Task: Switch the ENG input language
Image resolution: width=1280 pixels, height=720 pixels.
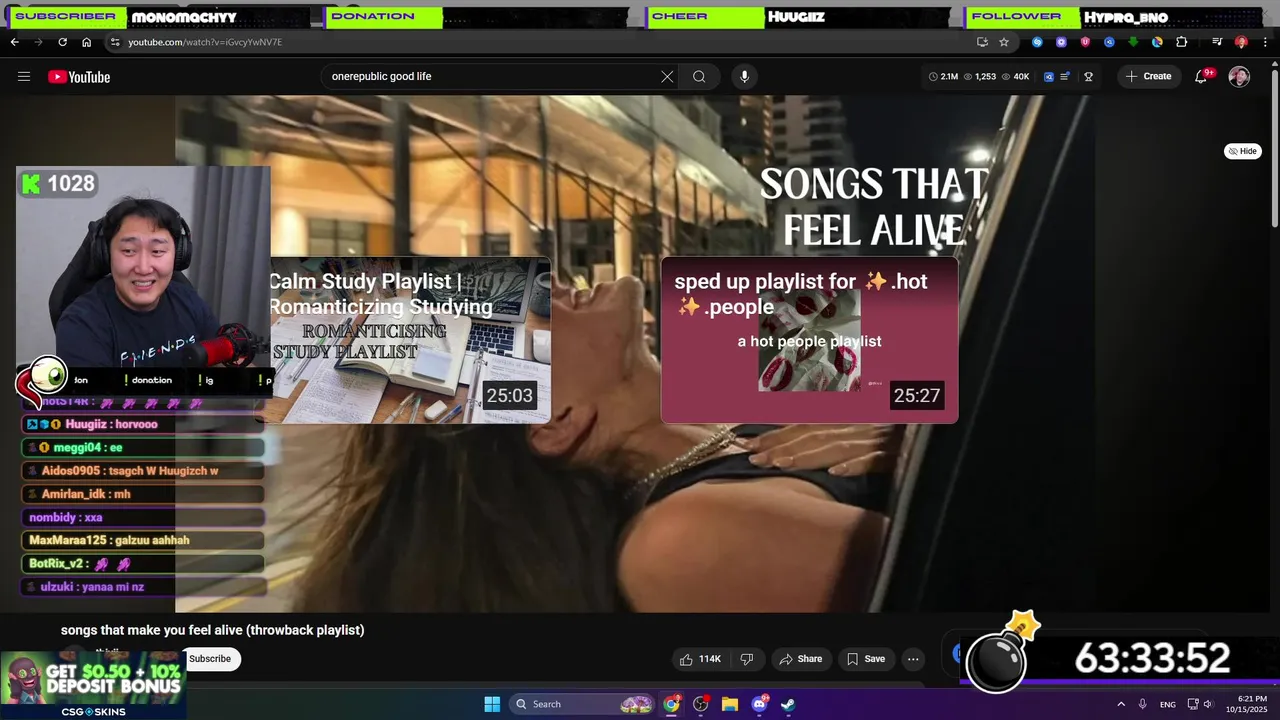Action: pos(1168,704)
